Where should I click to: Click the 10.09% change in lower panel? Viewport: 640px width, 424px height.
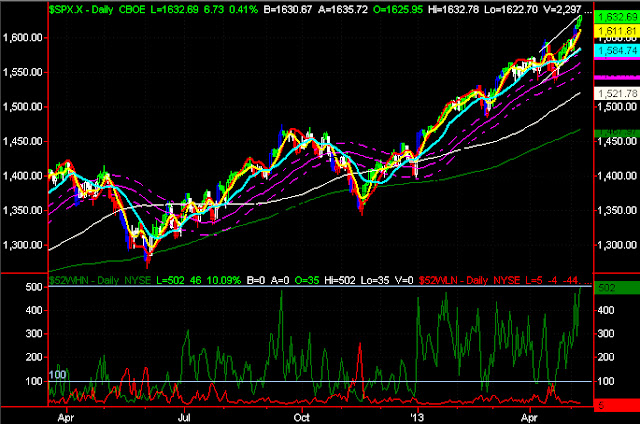click(x=224, y=280)
